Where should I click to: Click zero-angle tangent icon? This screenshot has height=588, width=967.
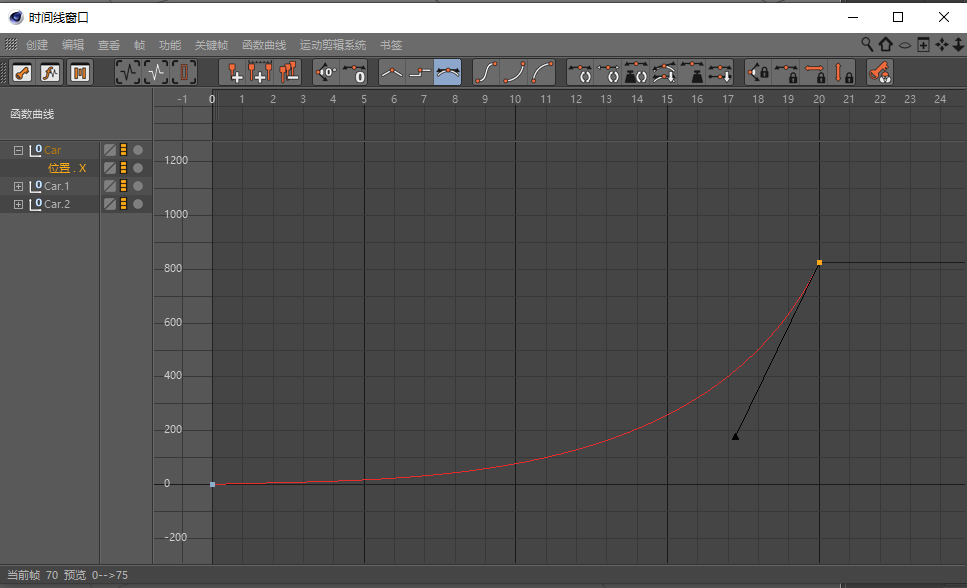pyautogui.click(x=326, y=73)
